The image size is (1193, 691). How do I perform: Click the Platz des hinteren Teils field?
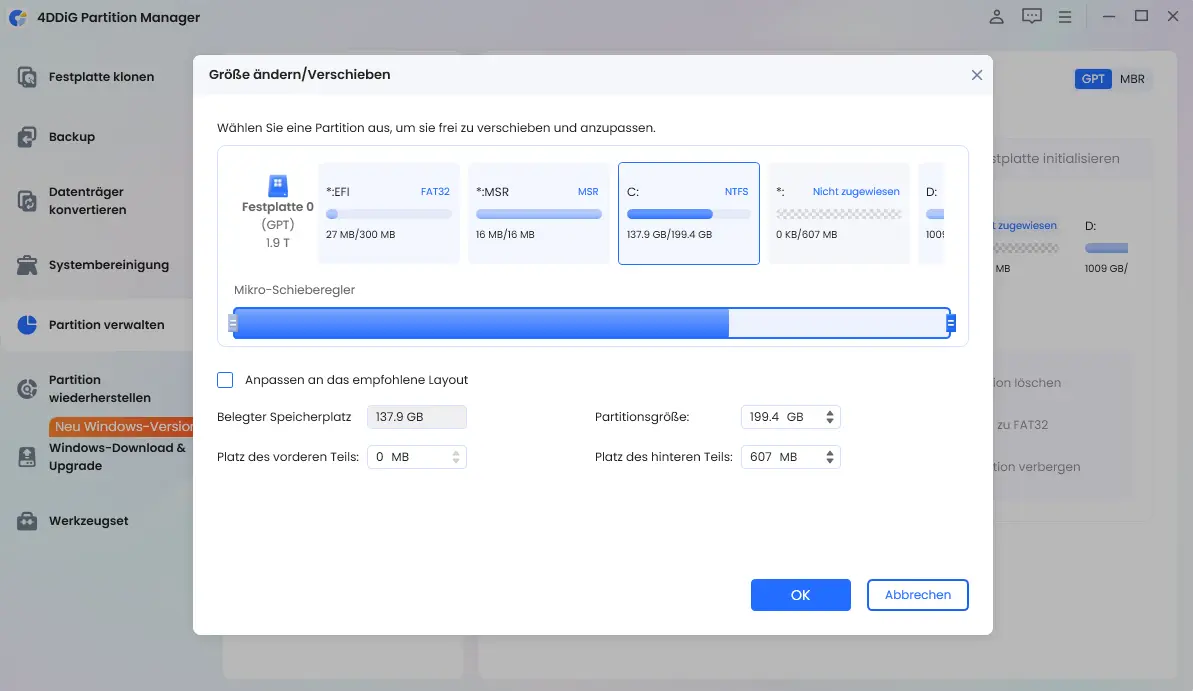[791, 457]
